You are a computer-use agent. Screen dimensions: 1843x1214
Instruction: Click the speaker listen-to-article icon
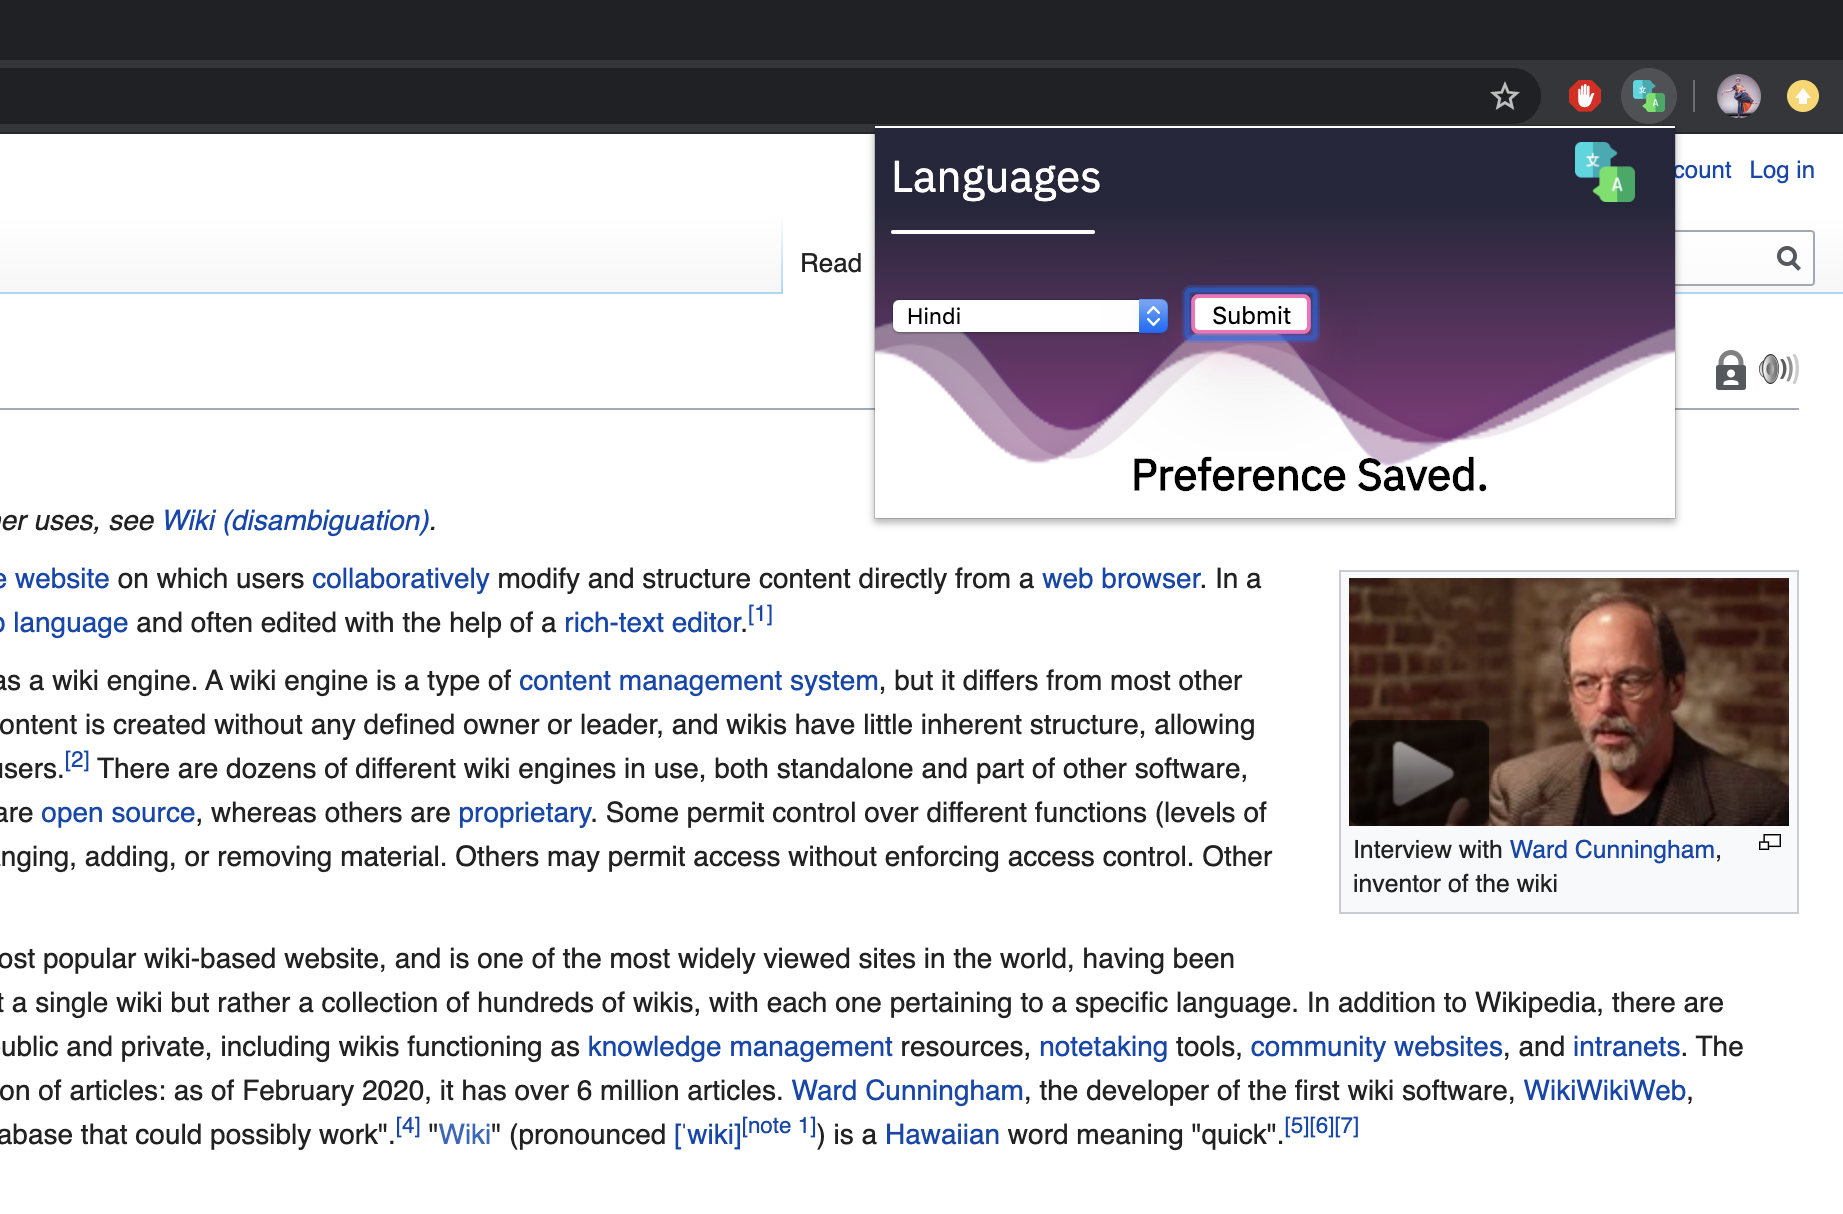pos(1778,369)
